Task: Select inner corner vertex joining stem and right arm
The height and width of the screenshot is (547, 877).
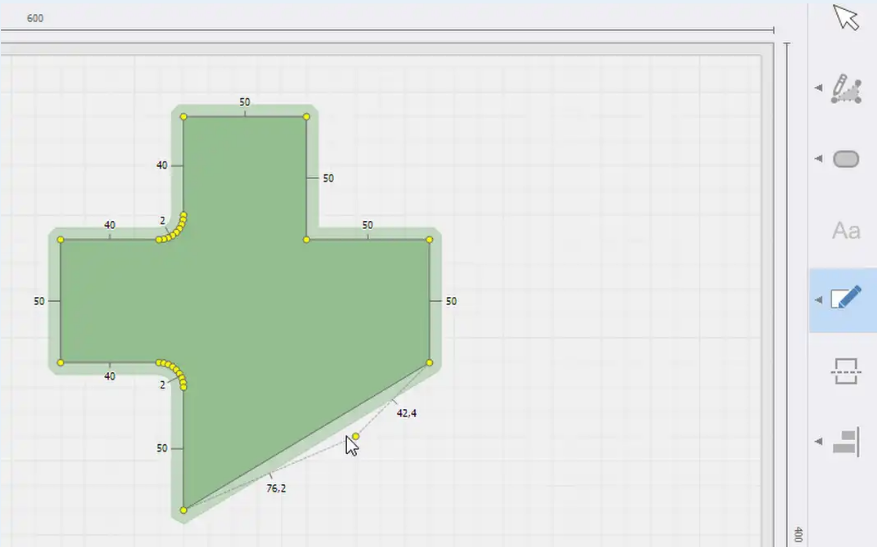Action: pyautogui.click(x=307, y=240)
